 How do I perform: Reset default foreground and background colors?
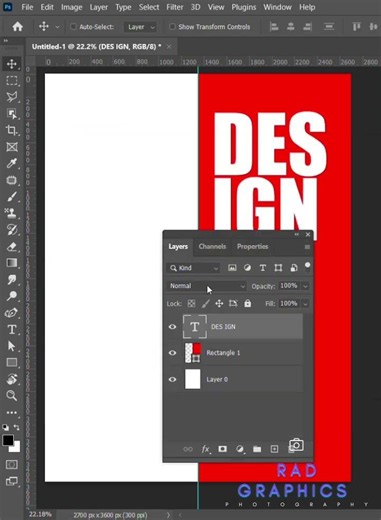6,427
